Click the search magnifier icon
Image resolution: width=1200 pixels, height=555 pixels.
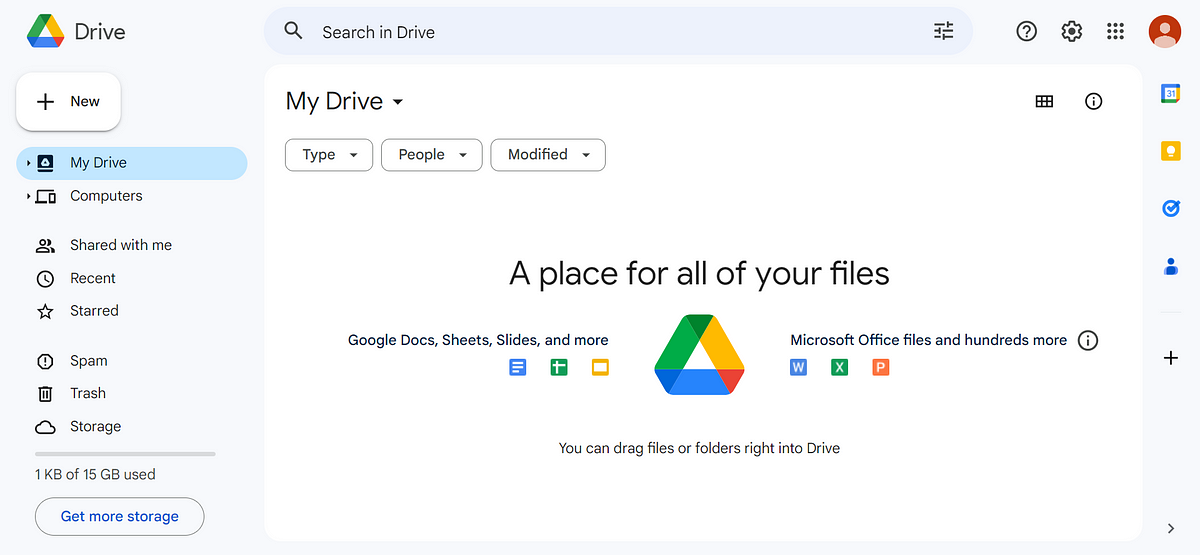pos(293,31)
